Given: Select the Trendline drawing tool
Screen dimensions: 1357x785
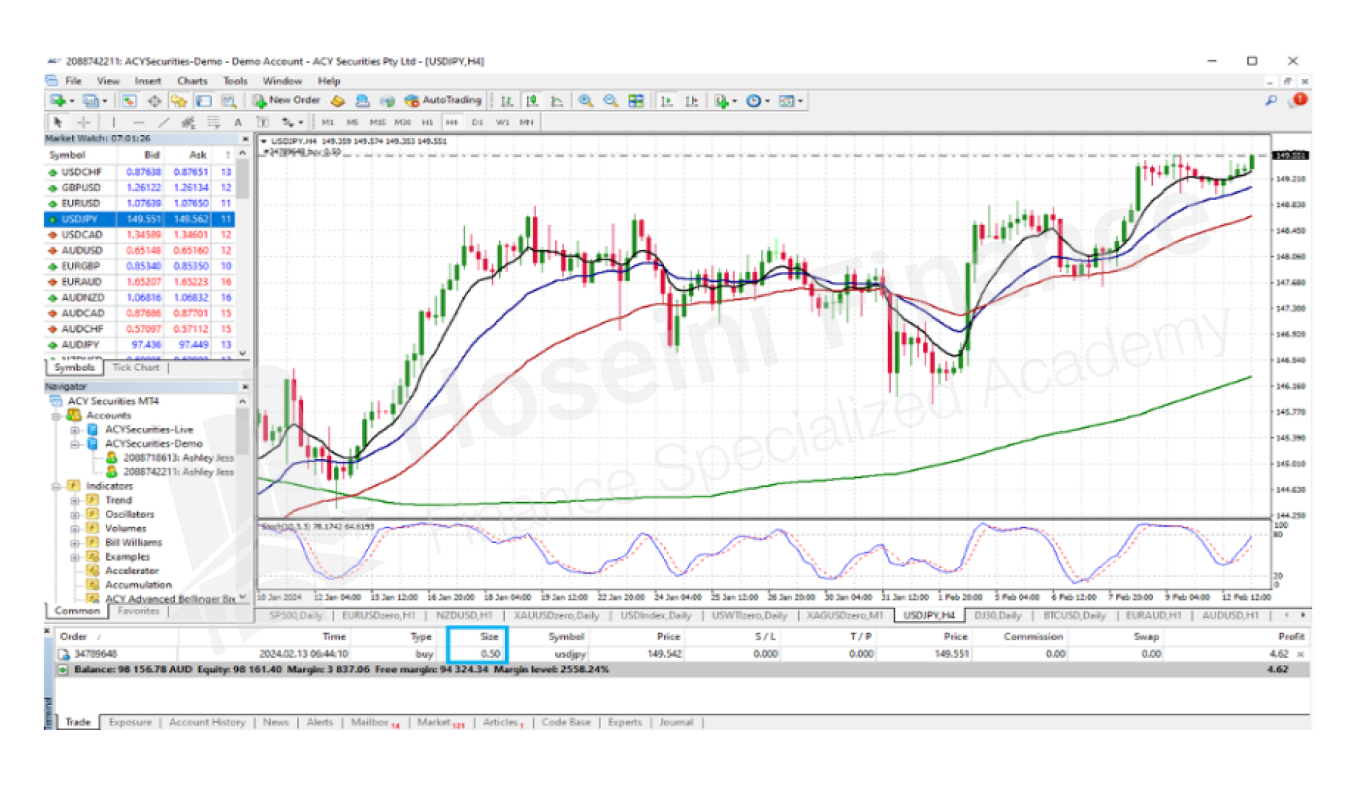Looking at the screenshot, I should [164, 122].
